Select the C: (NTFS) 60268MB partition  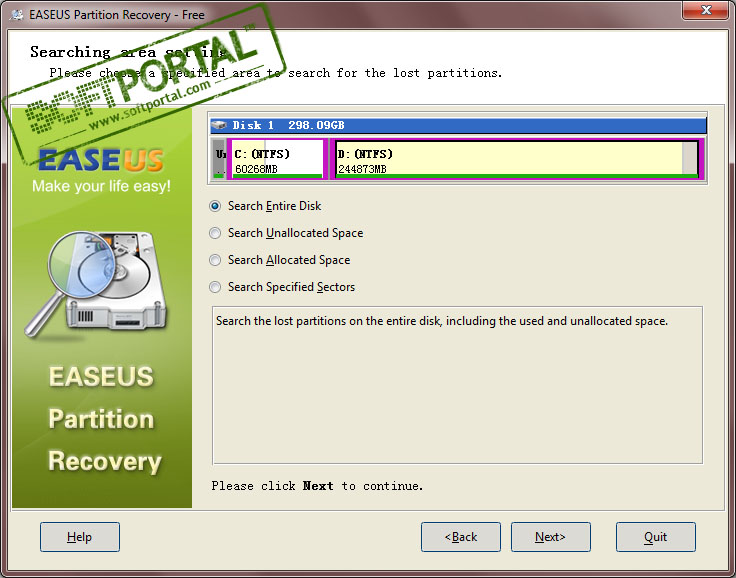click(277, 159)
